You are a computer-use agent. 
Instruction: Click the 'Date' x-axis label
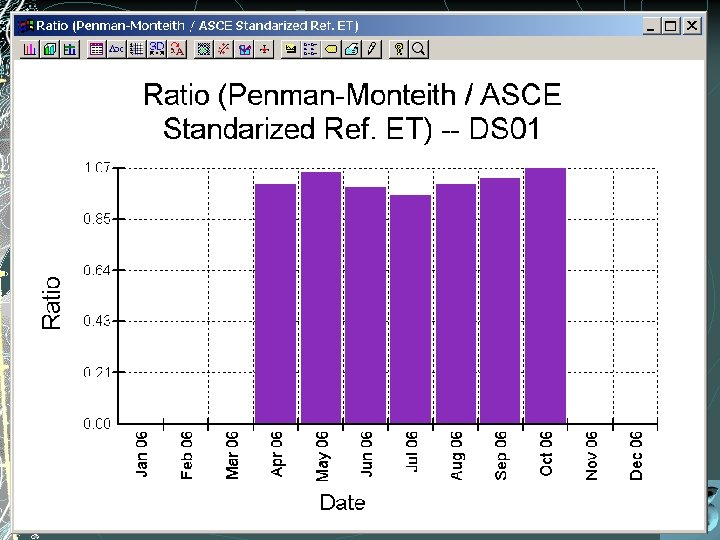pyautogui.click(x=343, y=502)
